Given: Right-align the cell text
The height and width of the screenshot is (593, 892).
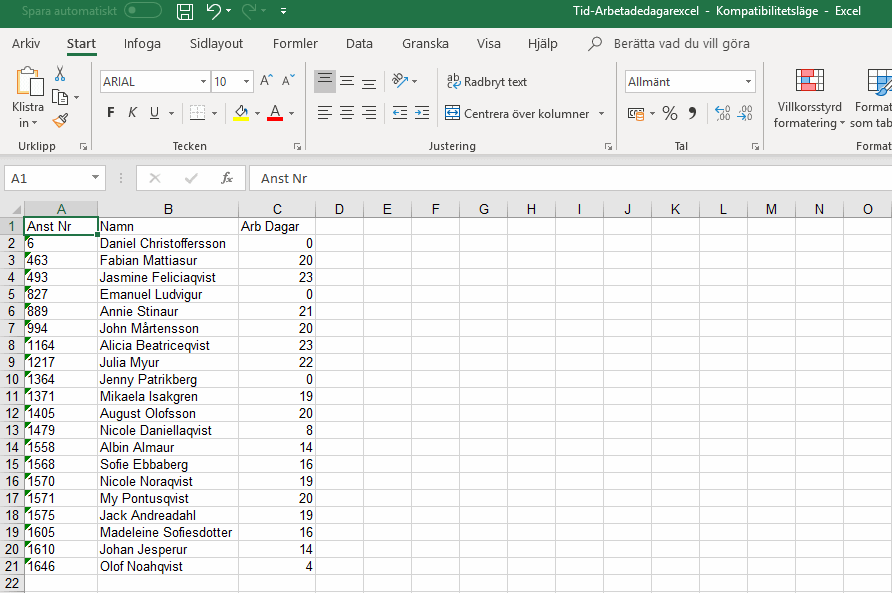Looking at the screenshot, I should [369, 113].
